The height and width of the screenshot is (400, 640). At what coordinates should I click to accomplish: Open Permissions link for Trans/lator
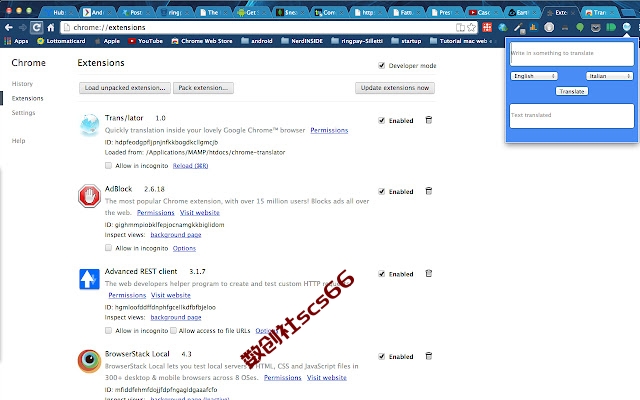pyautogui.click(x=329, y=130)
